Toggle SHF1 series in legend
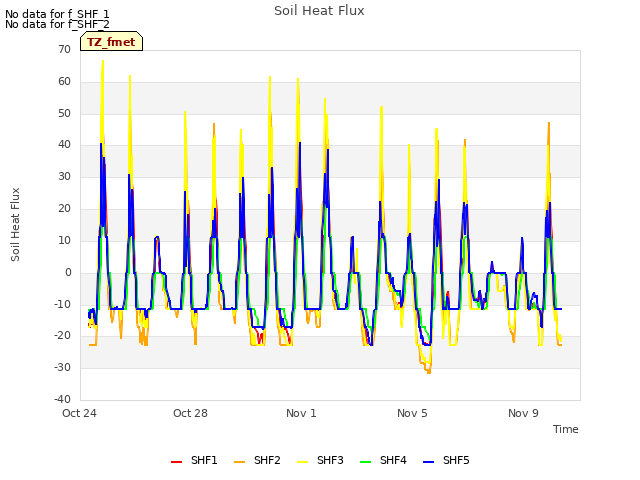The image size is (640, 480). point(194,460)
